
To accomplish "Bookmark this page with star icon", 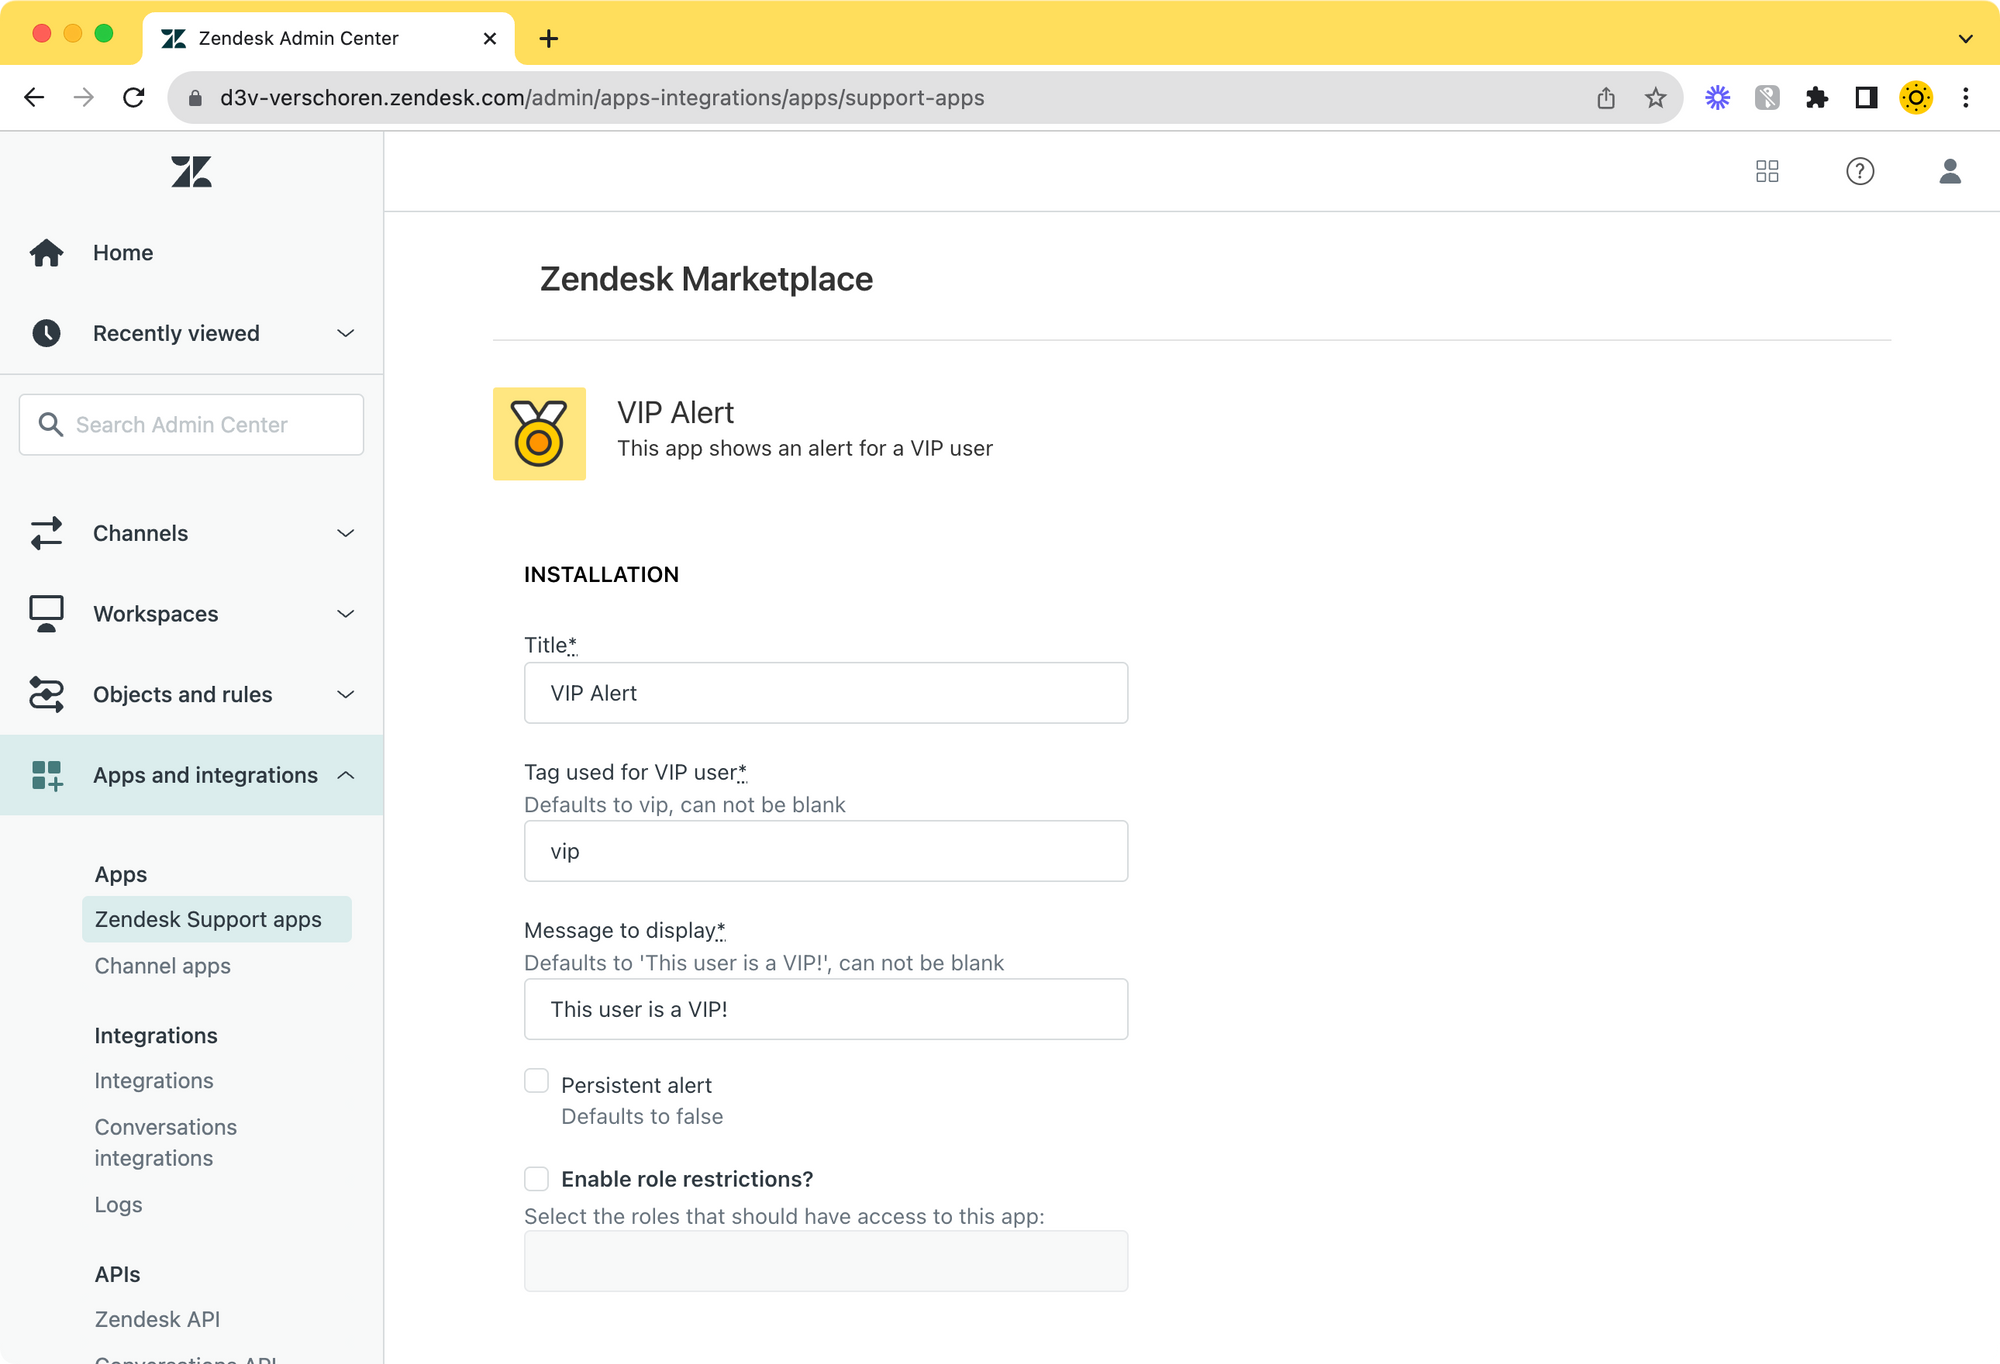I will pos(1655,98).
